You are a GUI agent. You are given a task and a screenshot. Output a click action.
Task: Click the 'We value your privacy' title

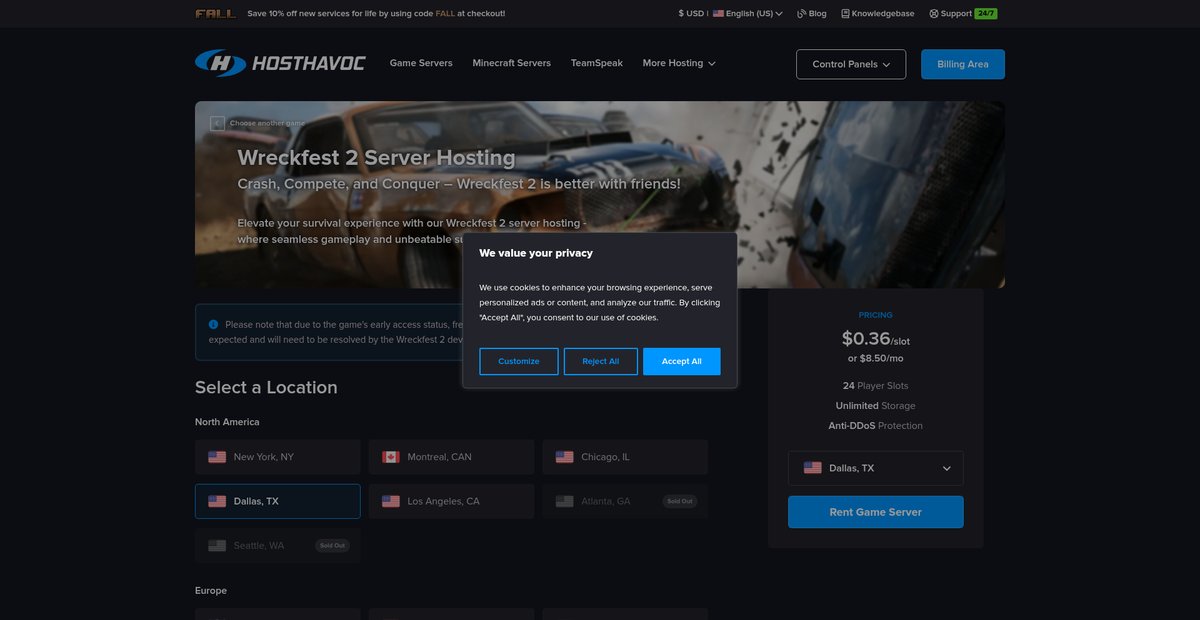tap(536, 253)
